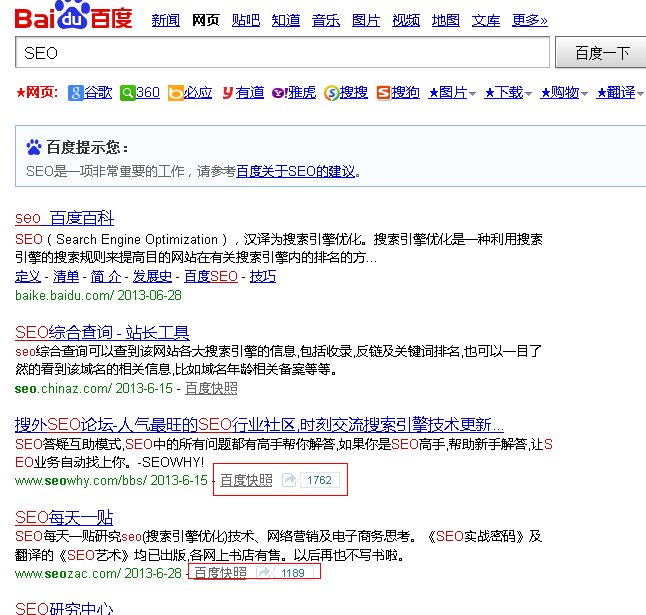Open 百度快照 for seozac.com

[x=220, y=573]
